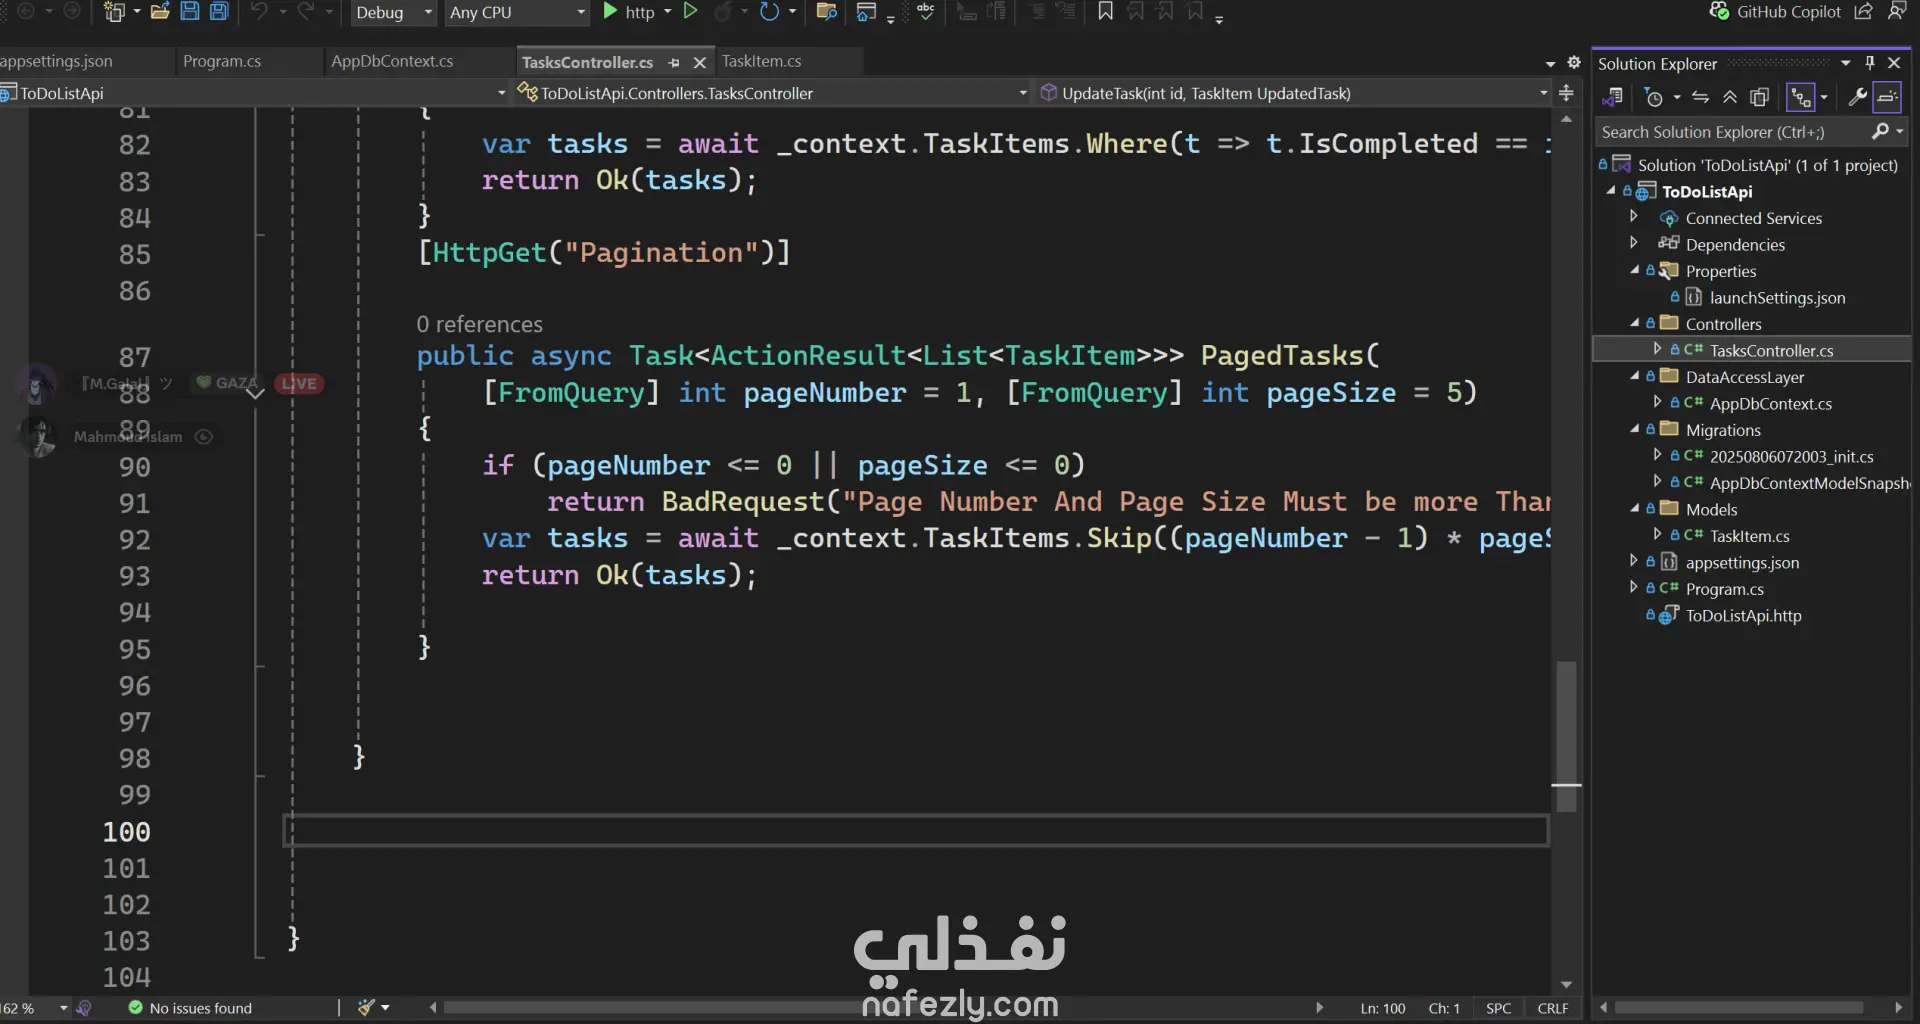Open the http launch profile dropdown arrow
The image size is (1920, 1024).
pos(668,12)
